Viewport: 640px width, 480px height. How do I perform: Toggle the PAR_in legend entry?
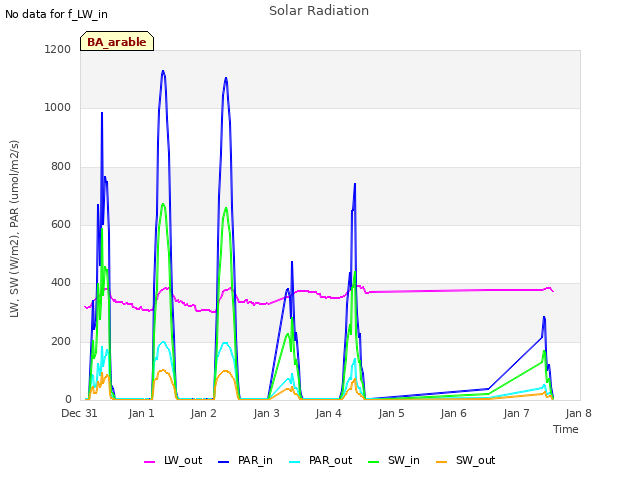click(245, 460)
